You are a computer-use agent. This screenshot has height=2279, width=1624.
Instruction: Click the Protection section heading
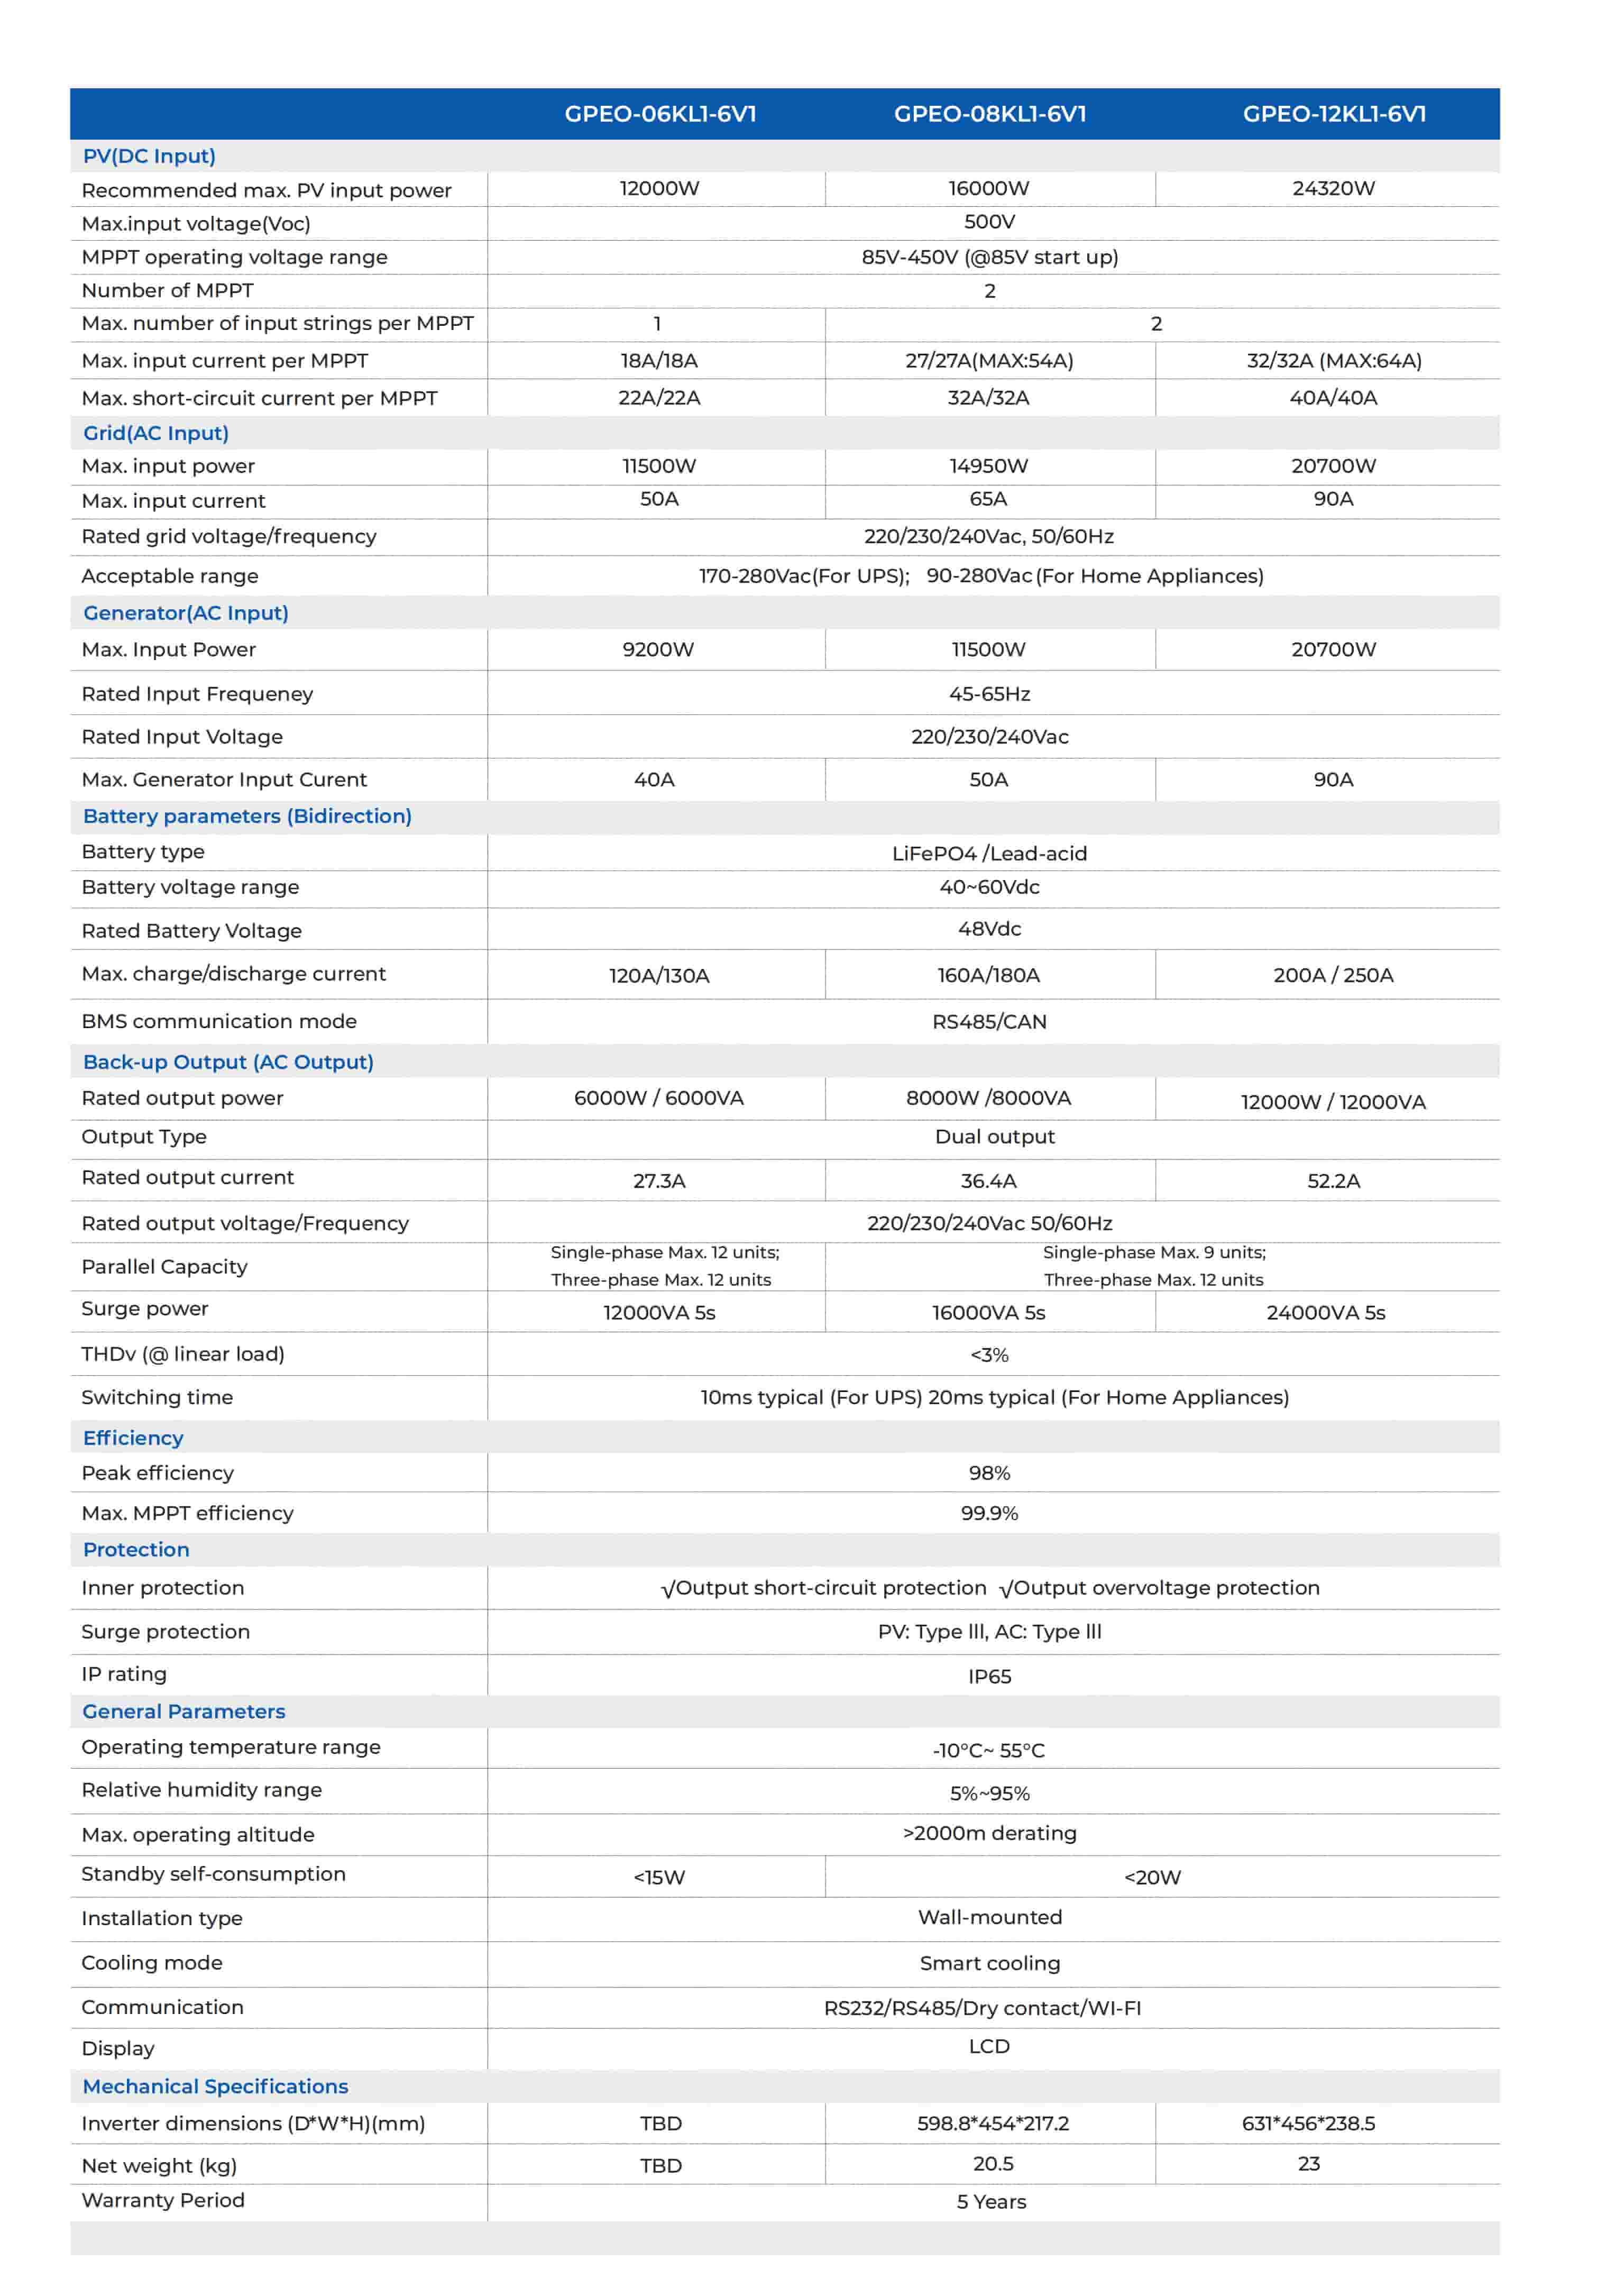[136, 1549]
